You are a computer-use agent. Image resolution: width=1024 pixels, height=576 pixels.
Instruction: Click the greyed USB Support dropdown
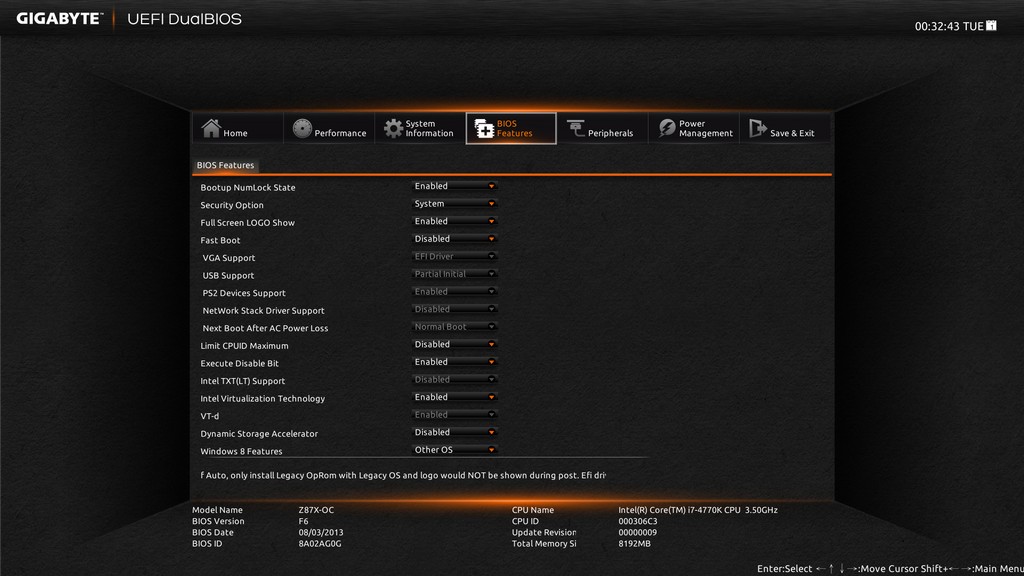(x=455, y=274)
